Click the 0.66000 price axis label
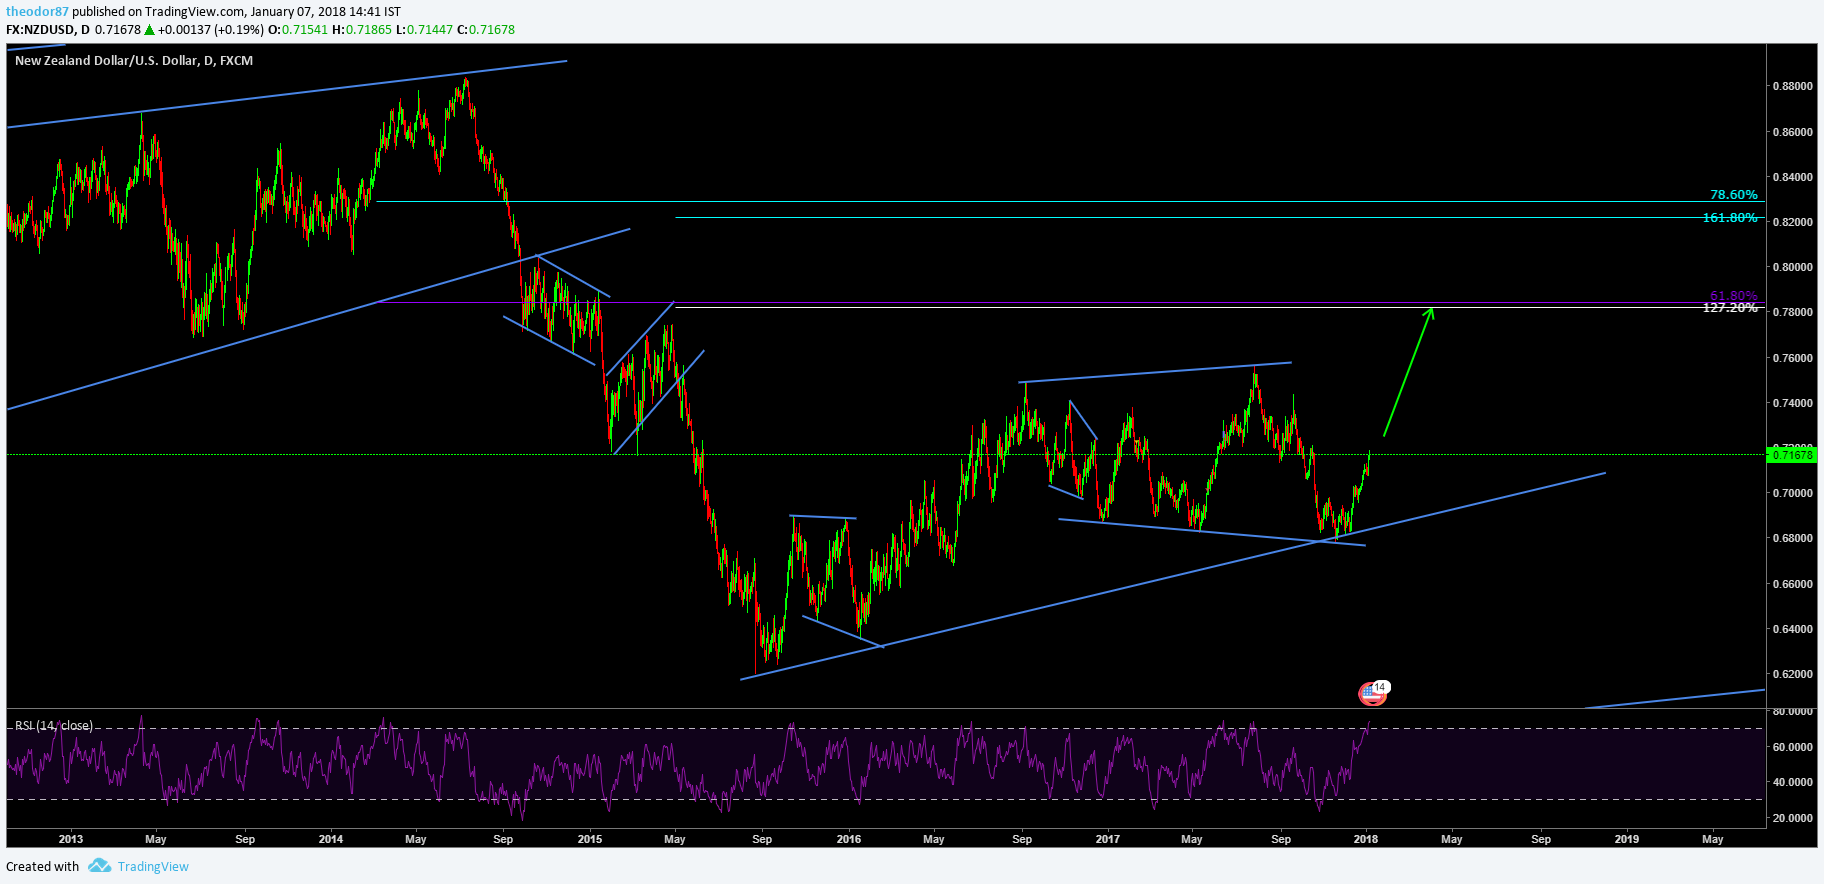Viewport: 1824px width, 884px height. click(x=1792, y=584)
